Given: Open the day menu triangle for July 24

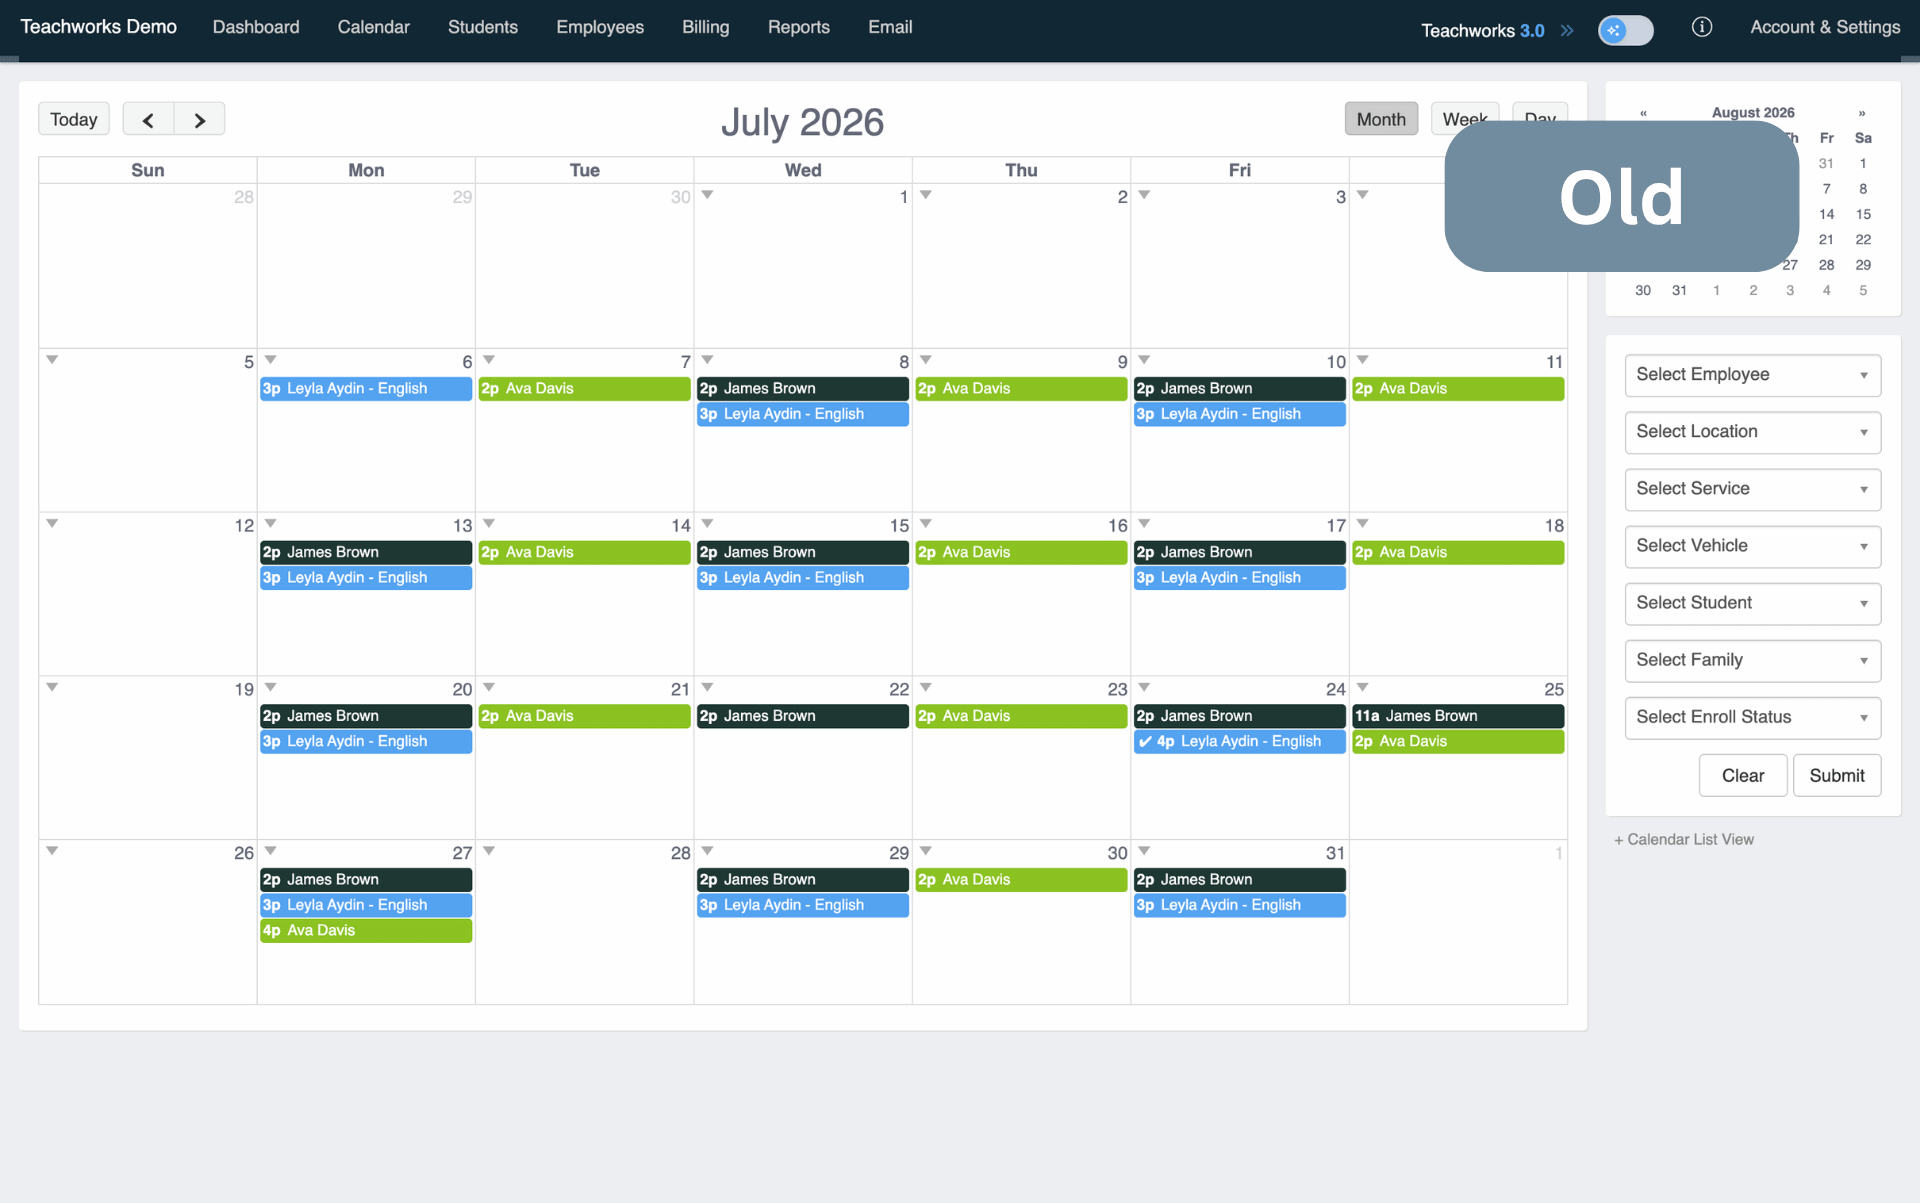Looking at the screenshot, I should point(1144,688).
